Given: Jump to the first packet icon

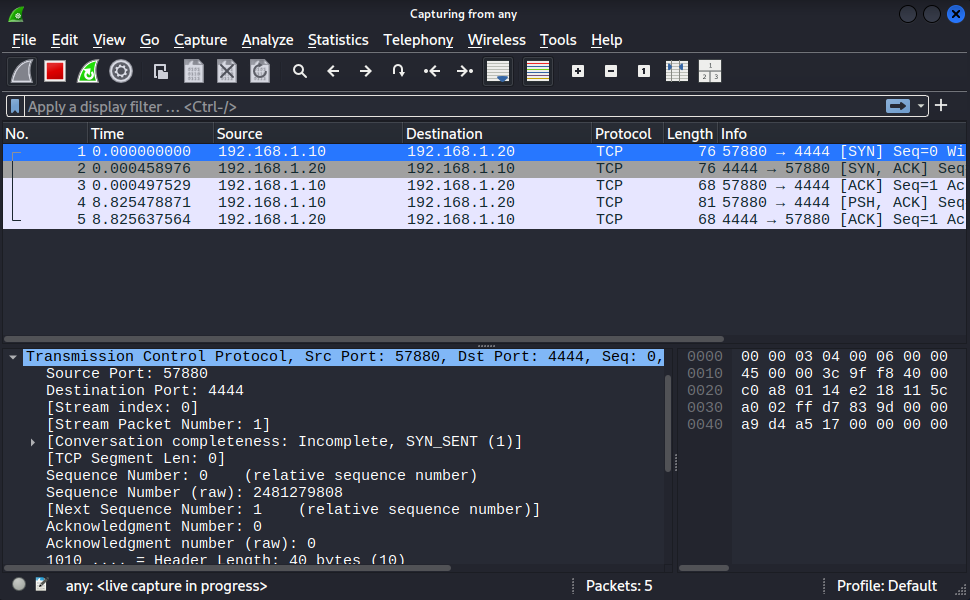Looking at the screenshot, I should pyautogui.click(x=432, y=71).
